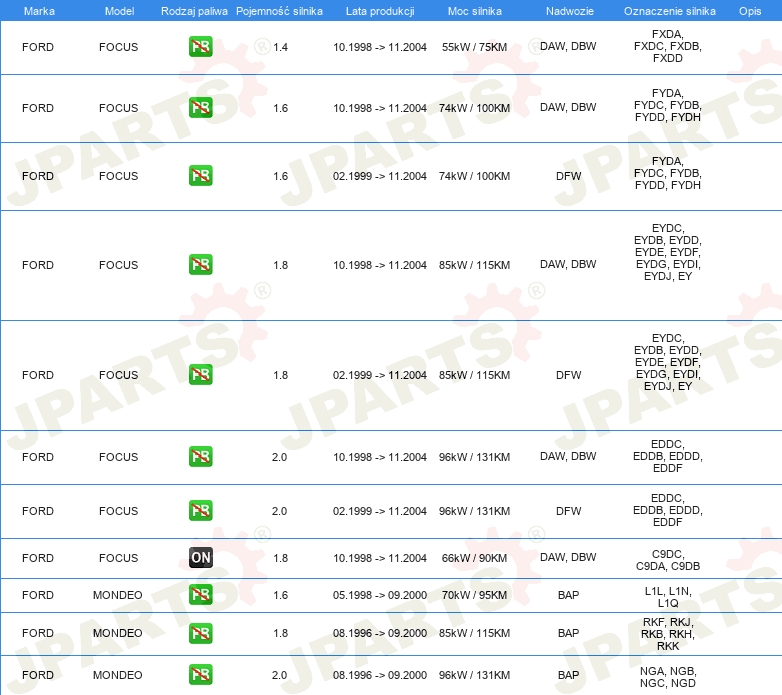Viewport: 782px width, 695px height.
Task: Click the Marka column header
Action: coord(39,11)
